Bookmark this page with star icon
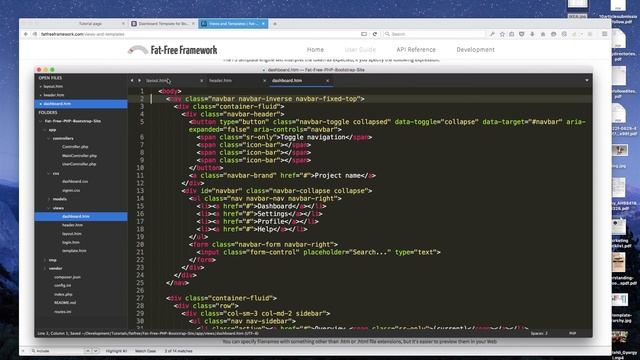Image resolution: width=640 pixels, height=360 pixels. coord(502,34)
